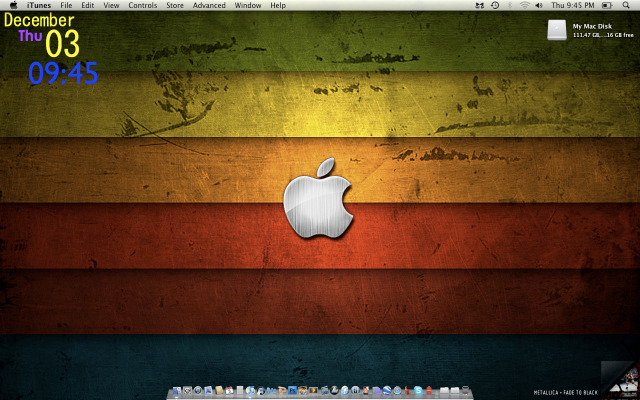
Task: Click the battery status icon
Action: point(608,5)
